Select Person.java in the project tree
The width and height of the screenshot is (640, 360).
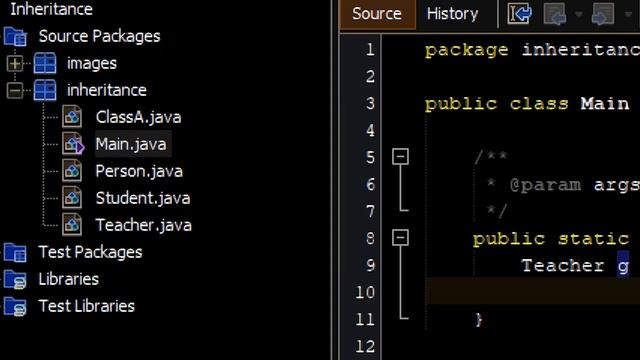139,171
